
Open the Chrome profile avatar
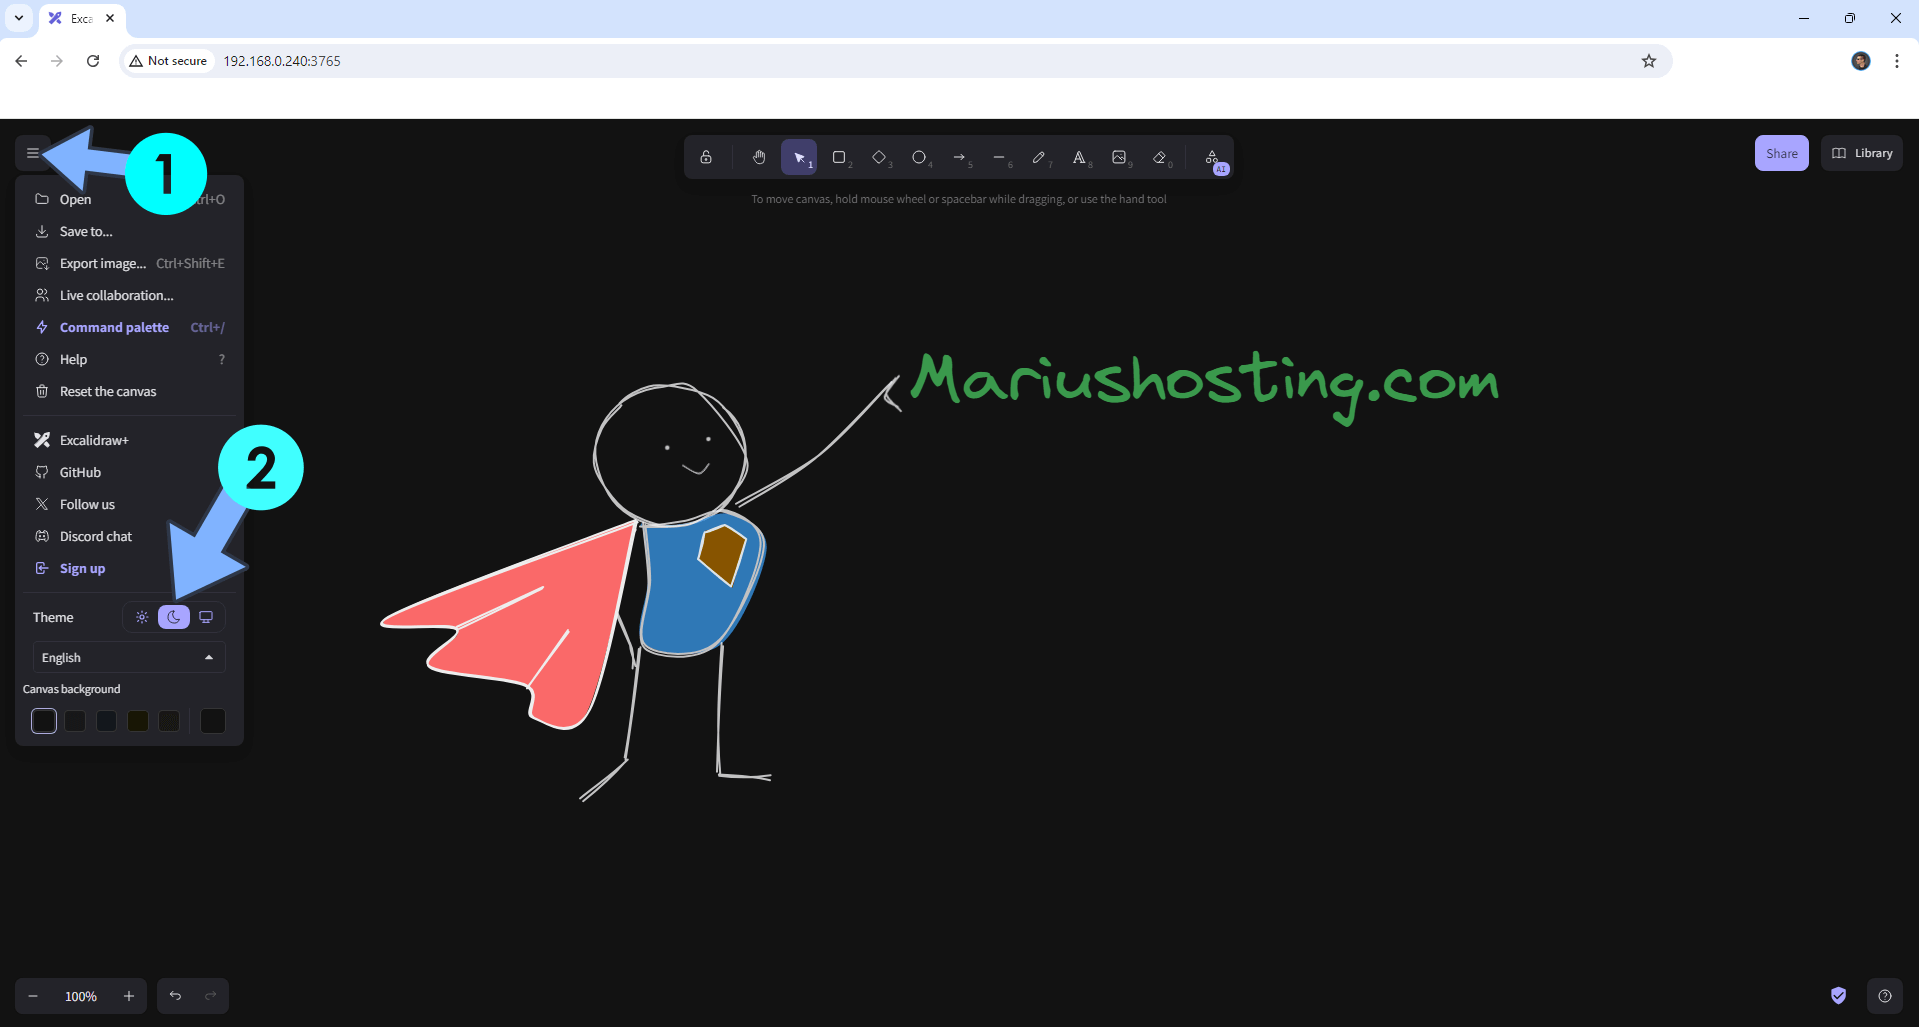[x=1861, y=61]
